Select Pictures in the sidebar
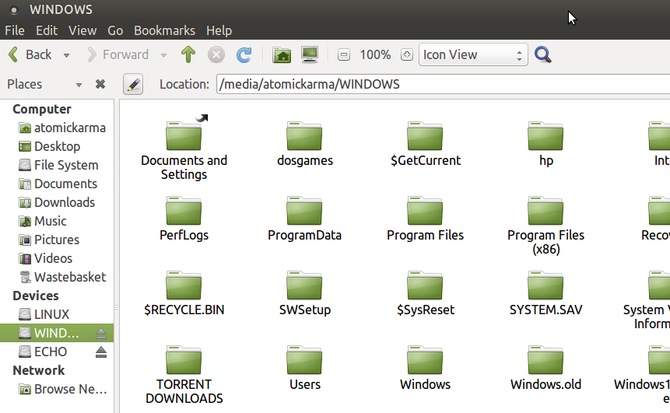 click(49, 240)
